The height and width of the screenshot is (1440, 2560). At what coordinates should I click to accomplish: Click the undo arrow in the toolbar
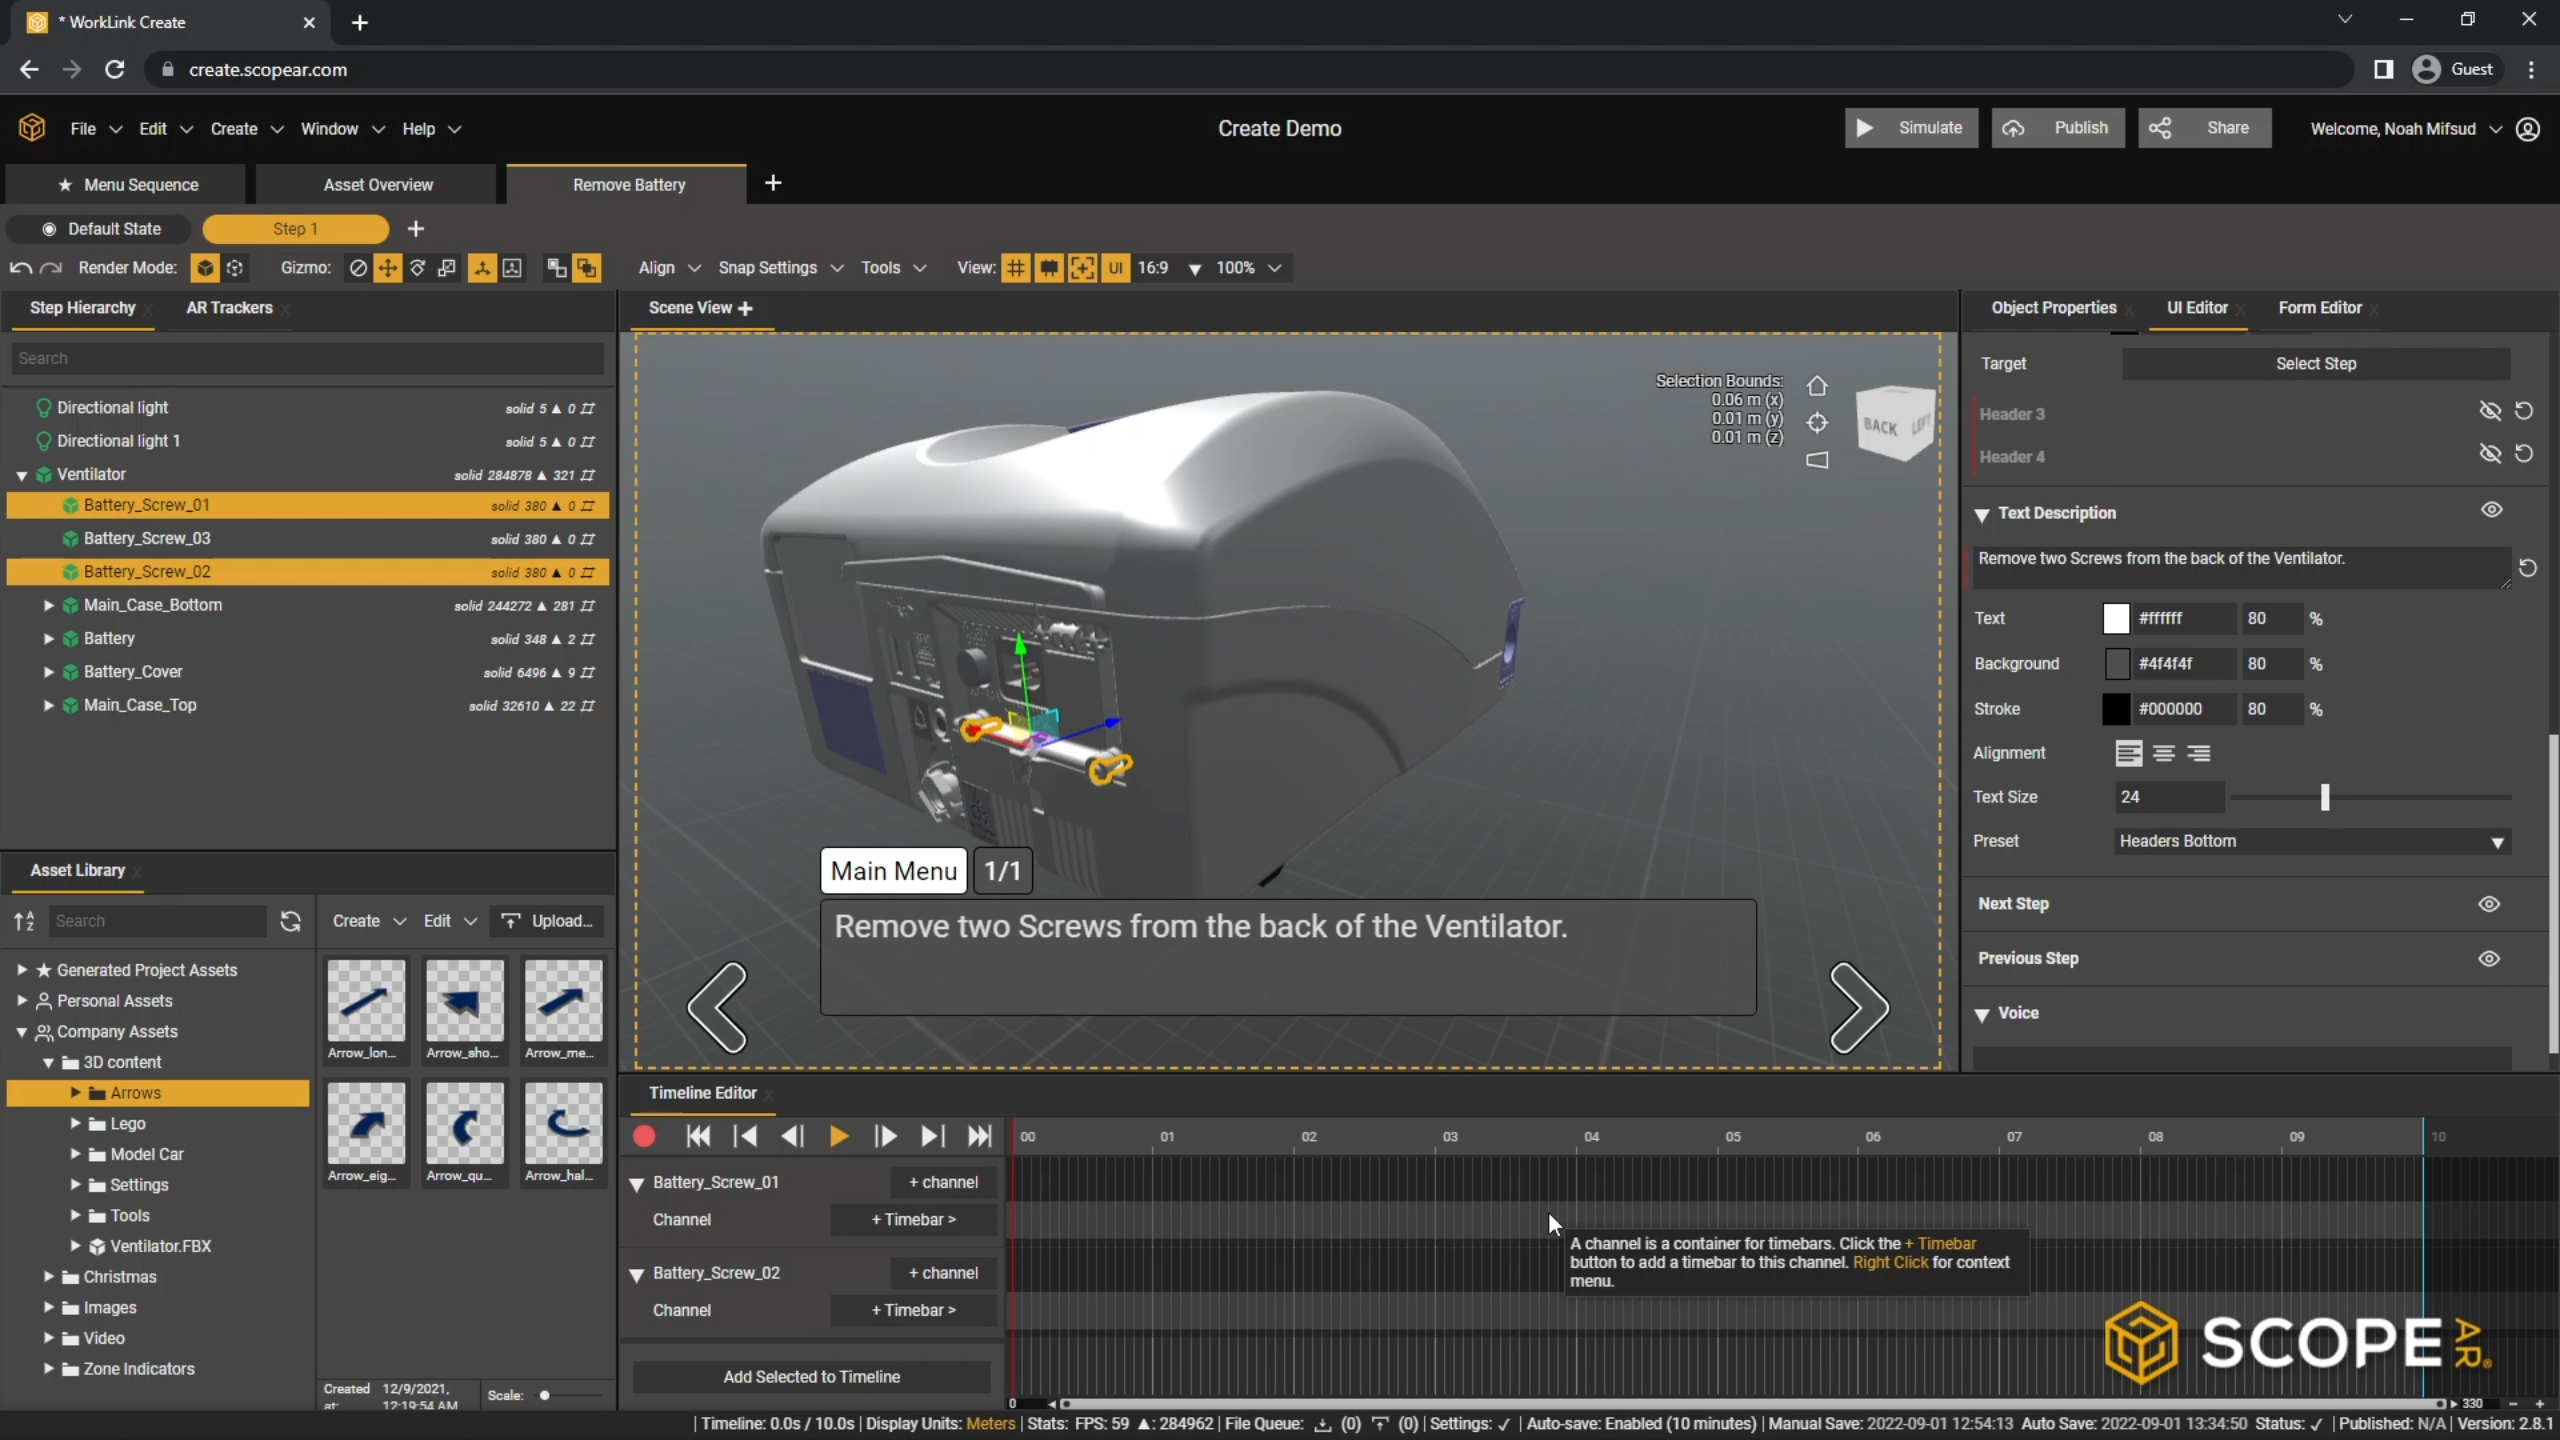click(x=20, y=268)
